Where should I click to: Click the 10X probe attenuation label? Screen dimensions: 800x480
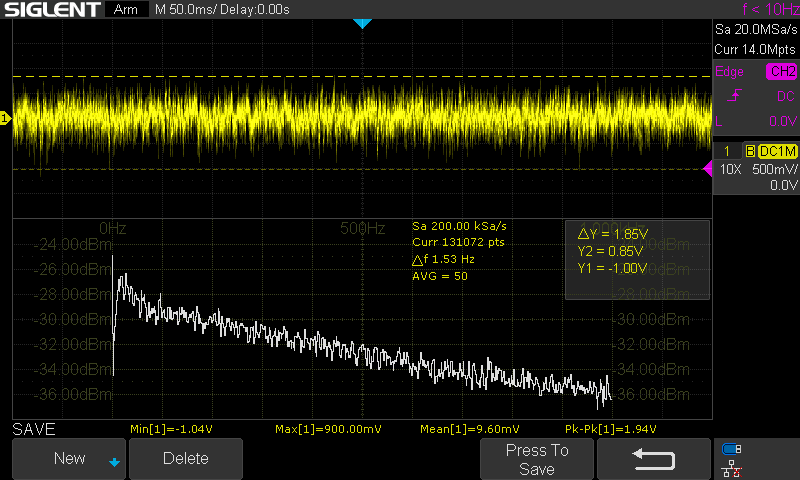pos(730,169)
